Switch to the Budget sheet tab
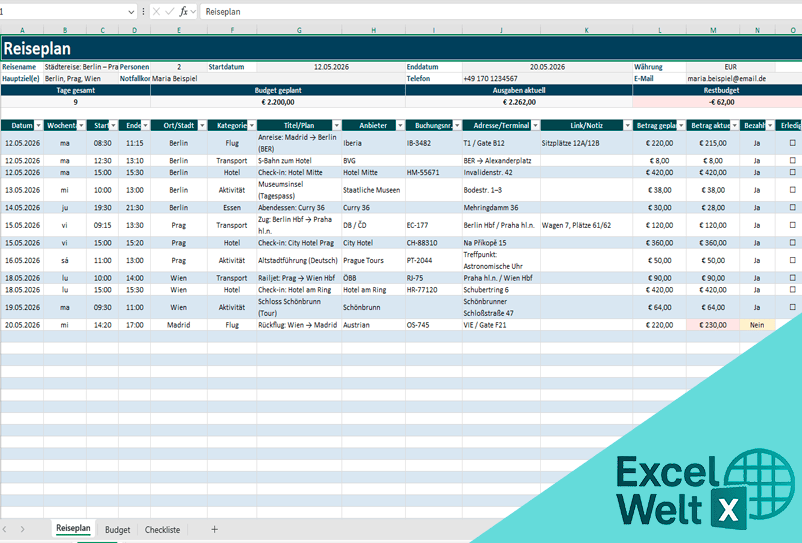 117,529
